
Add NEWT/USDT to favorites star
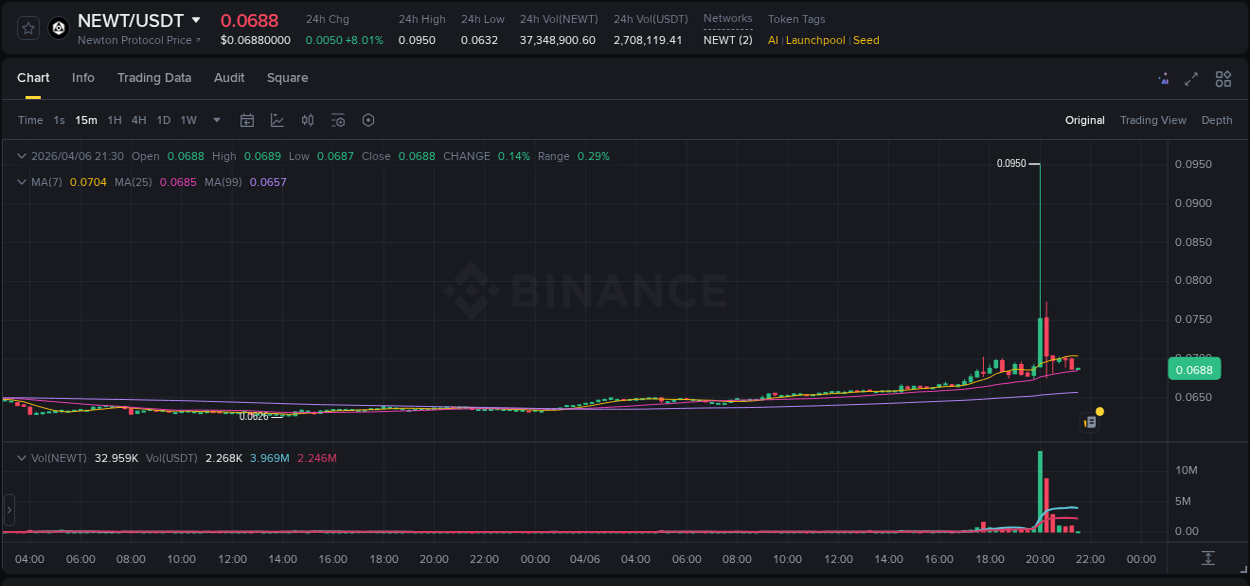28,28
